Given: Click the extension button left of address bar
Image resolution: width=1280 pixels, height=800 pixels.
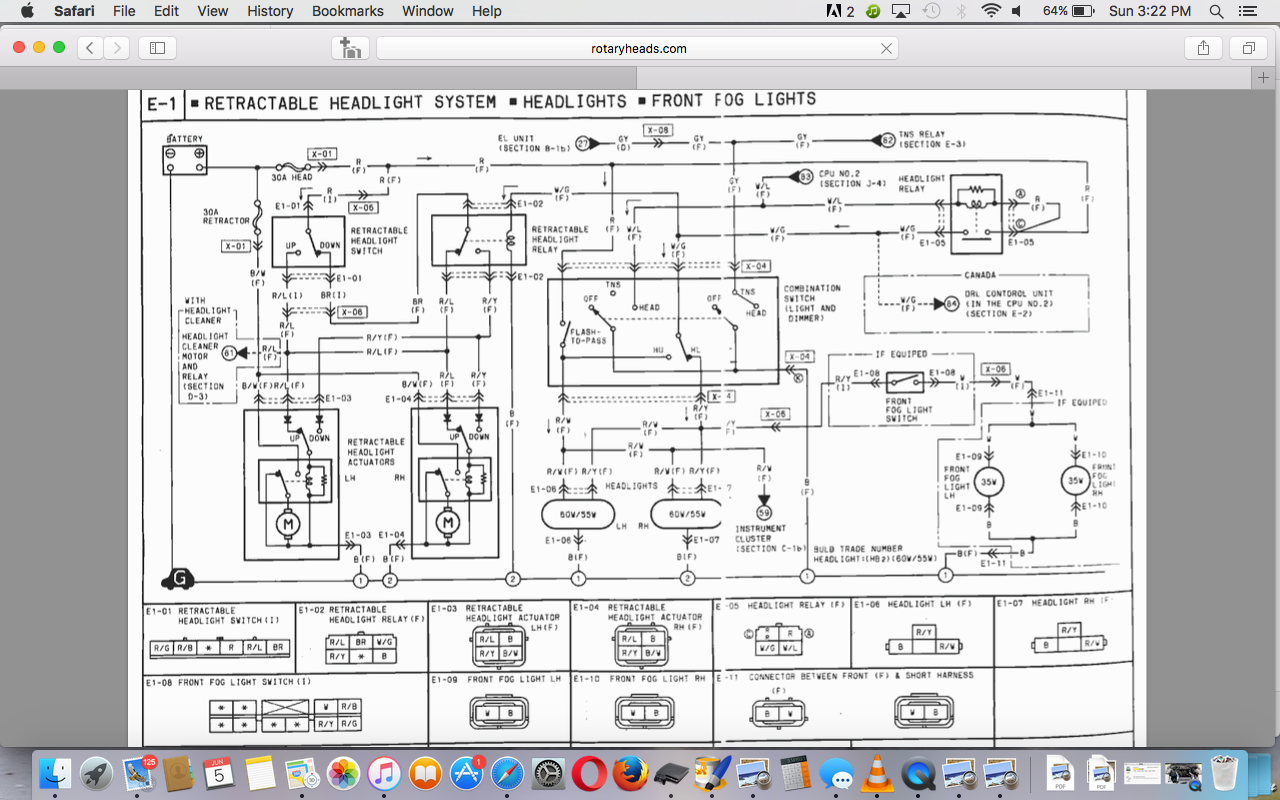Looking at the screenshot, I should point(350,48).
